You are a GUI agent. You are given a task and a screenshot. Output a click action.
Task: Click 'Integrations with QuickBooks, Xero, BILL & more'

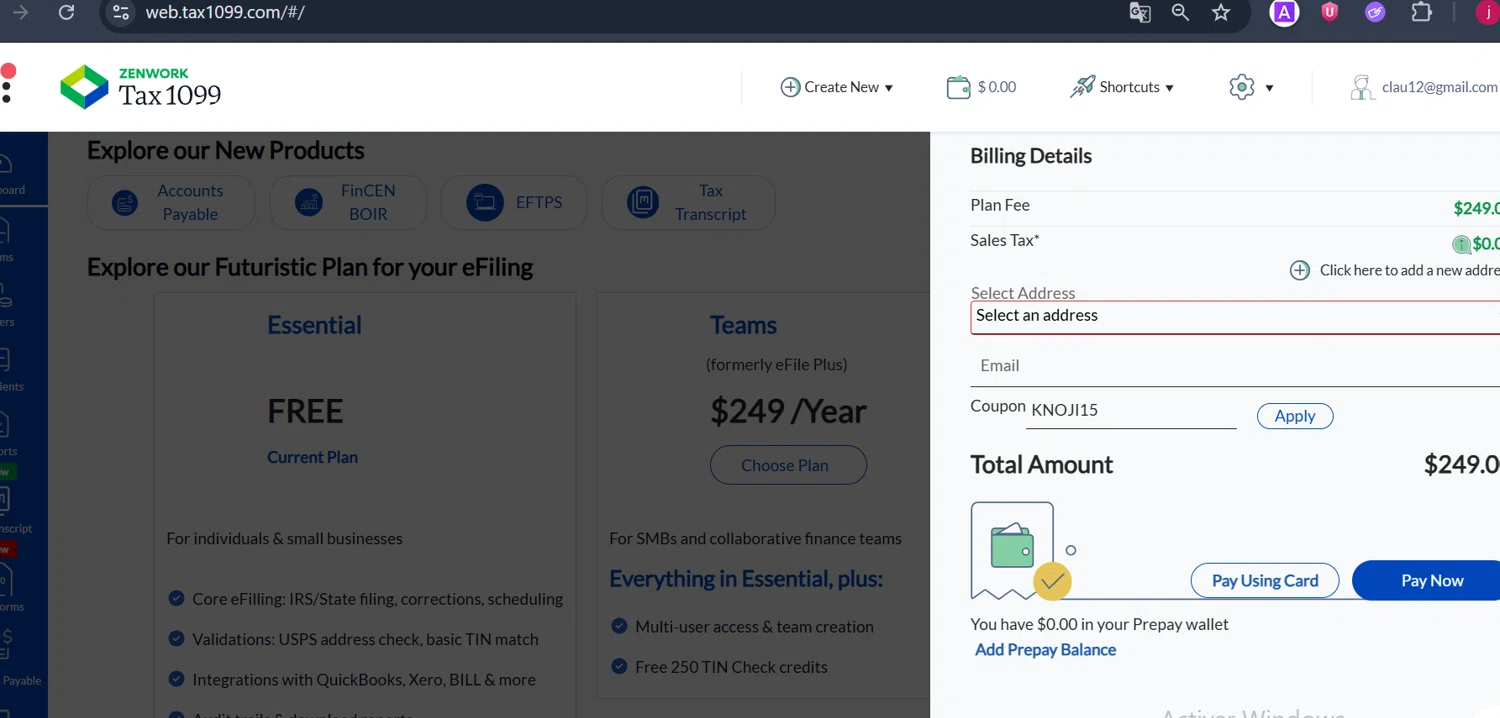click(x=364, y=679)
